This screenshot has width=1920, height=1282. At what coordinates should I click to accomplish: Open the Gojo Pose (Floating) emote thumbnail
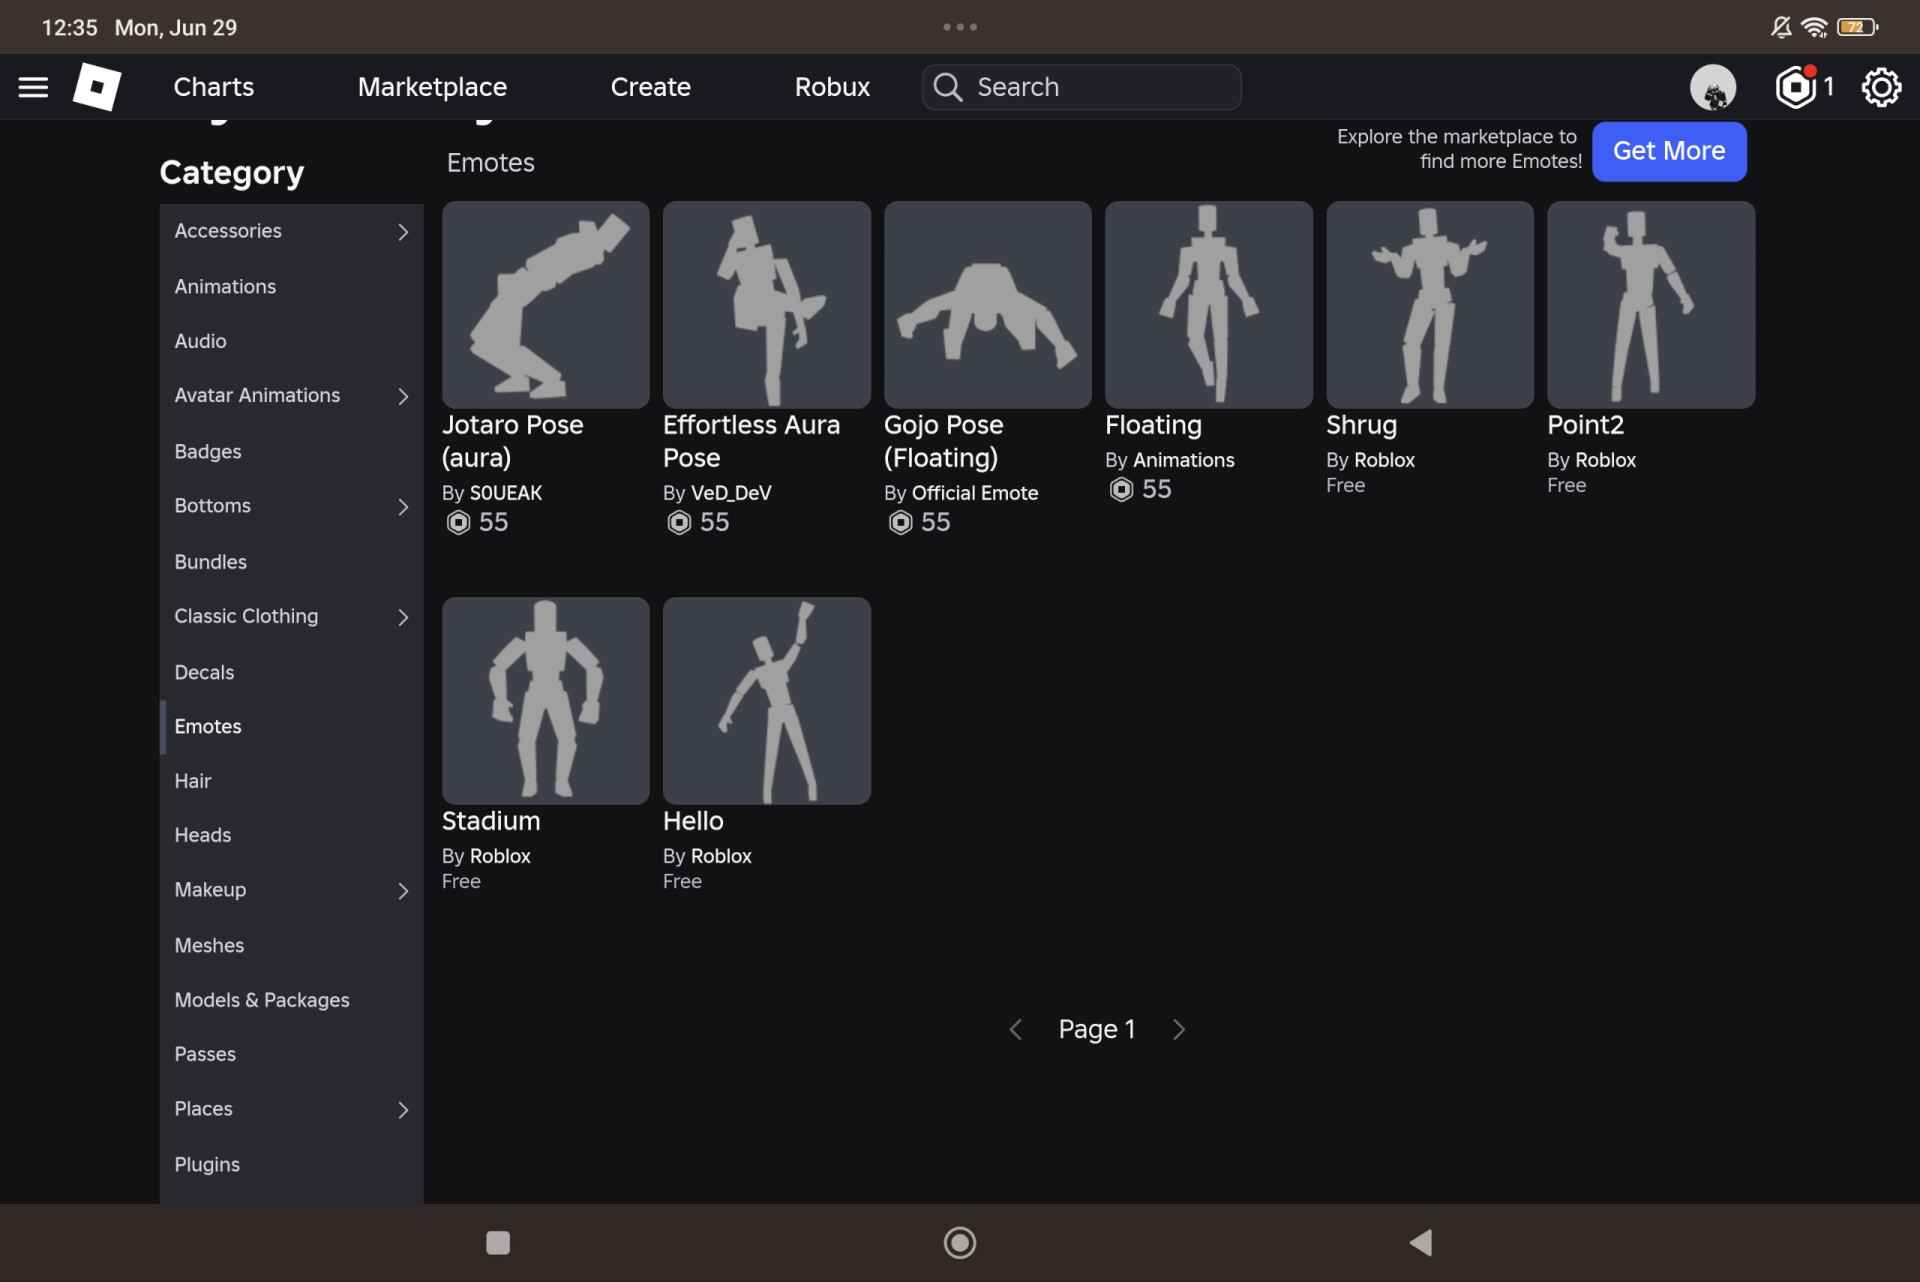(987, 304)
